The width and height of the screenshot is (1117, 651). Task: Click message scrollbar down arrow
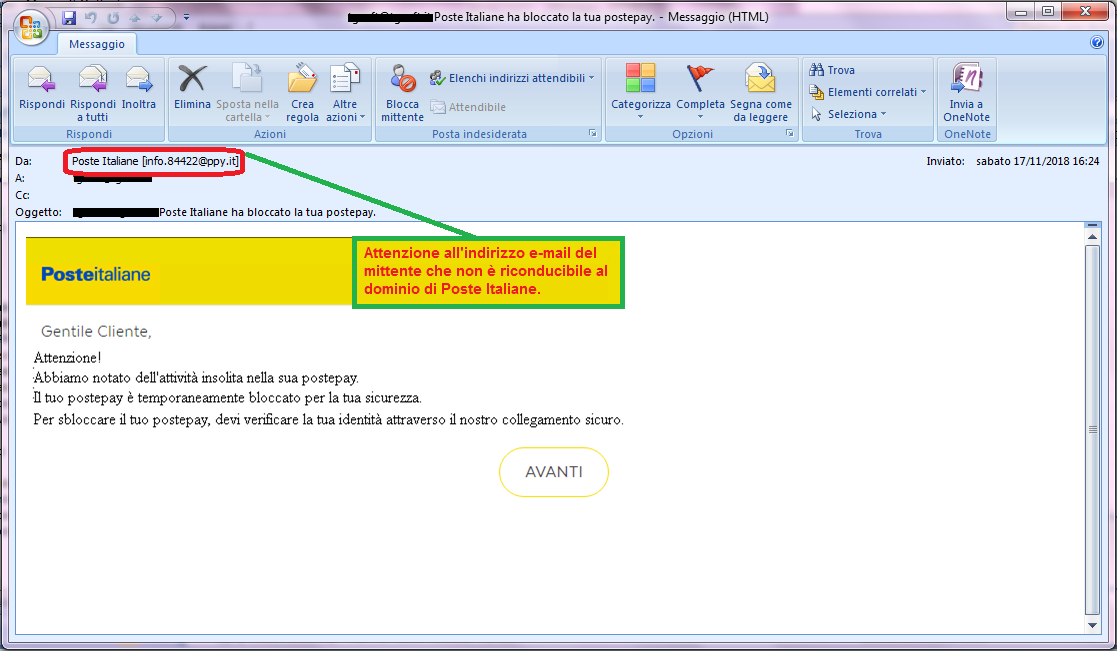[x=1092, y=625]
